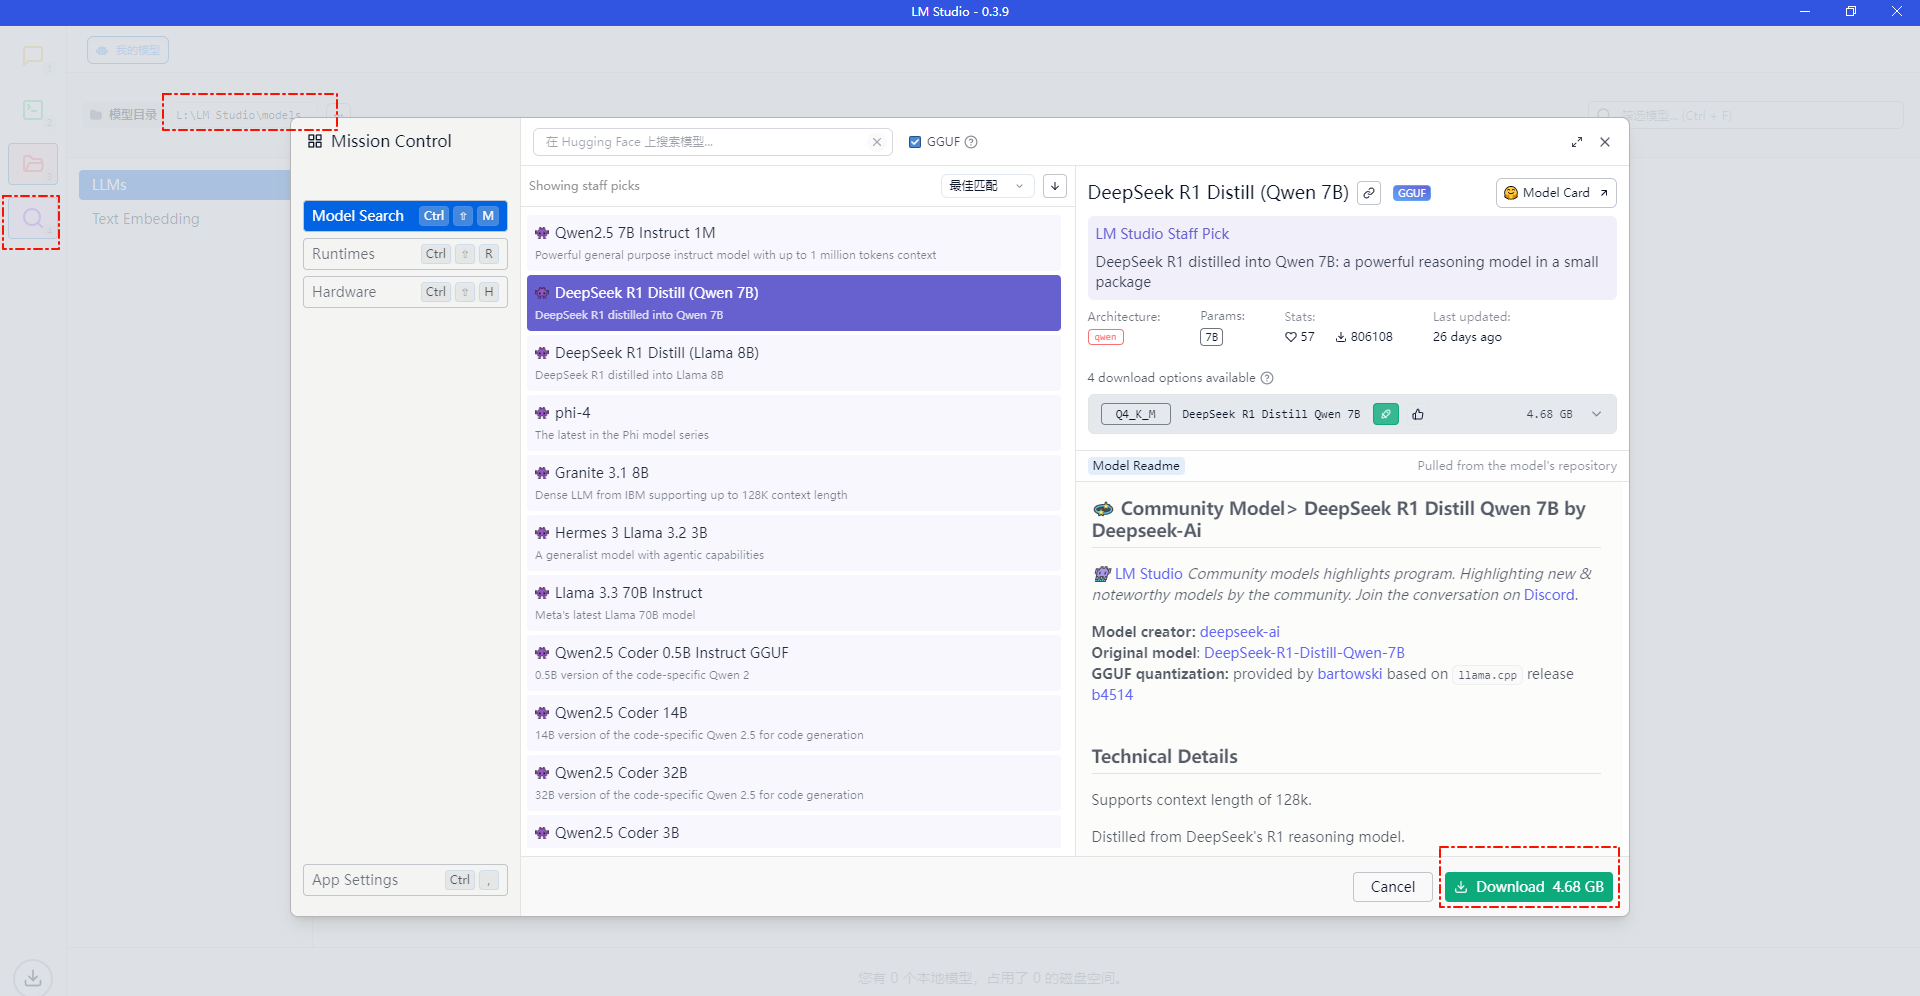Select the Hardware tab
Screen dimensions: 1920x996
[405, 292]
